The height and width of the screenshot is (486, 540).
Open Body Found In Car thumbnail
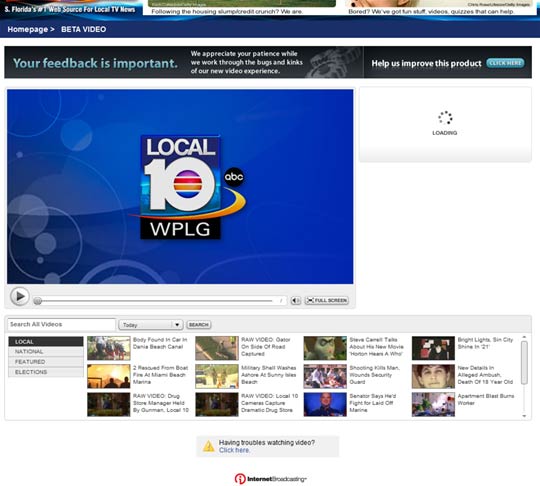point(109,348)
